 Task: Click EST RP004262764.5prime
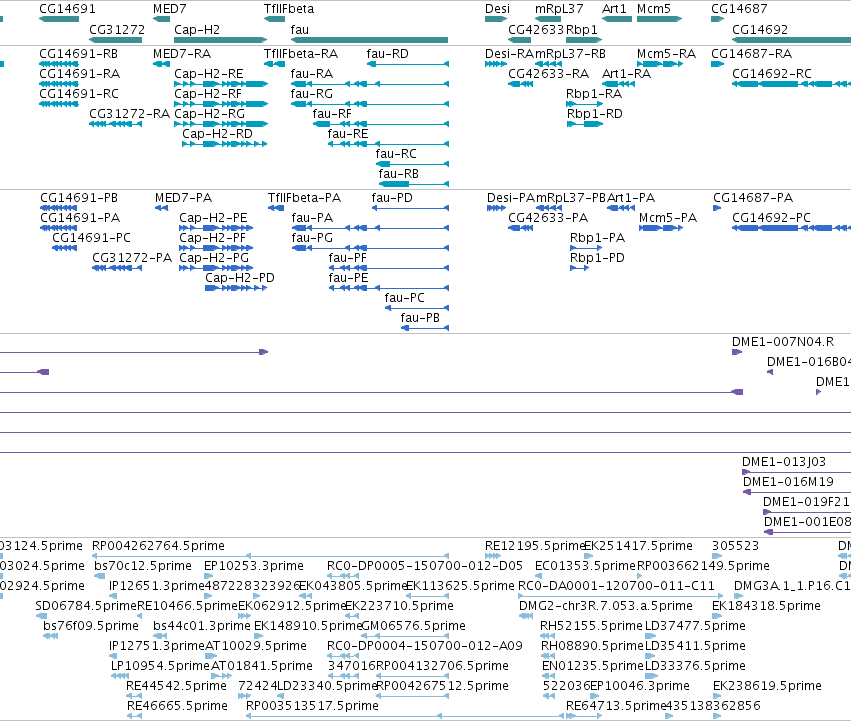point(271,556)
